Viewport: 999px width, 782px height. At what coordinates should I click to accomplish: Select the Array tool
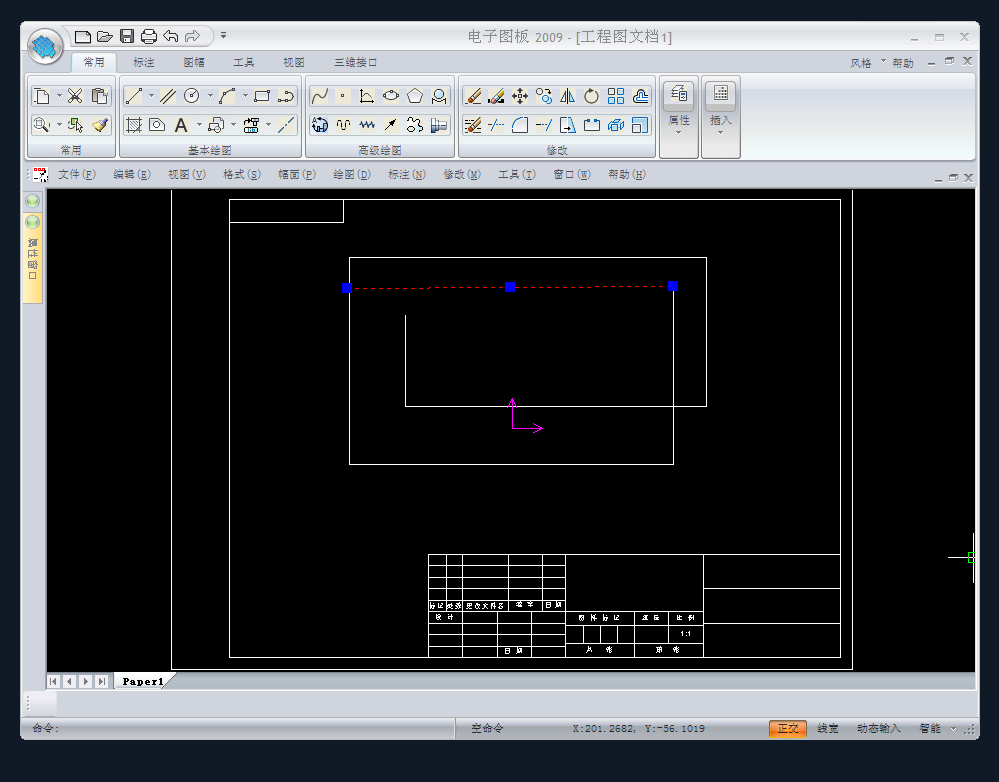(x=615, y=96)
